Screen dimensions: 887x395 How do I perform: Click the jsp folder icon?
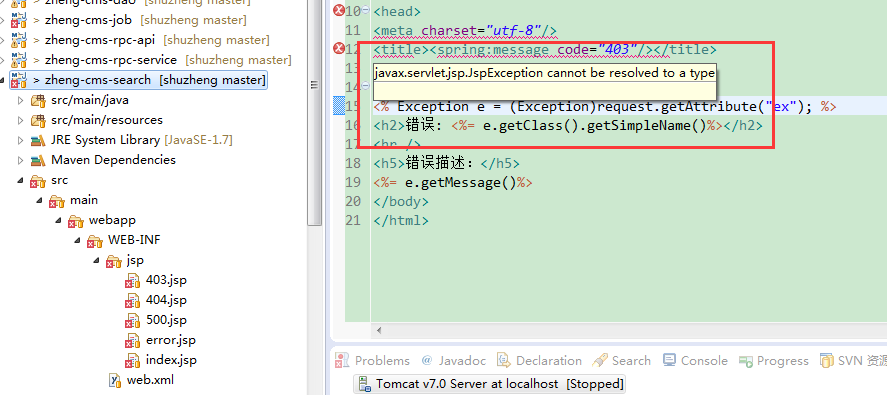[x=114, y=261]
